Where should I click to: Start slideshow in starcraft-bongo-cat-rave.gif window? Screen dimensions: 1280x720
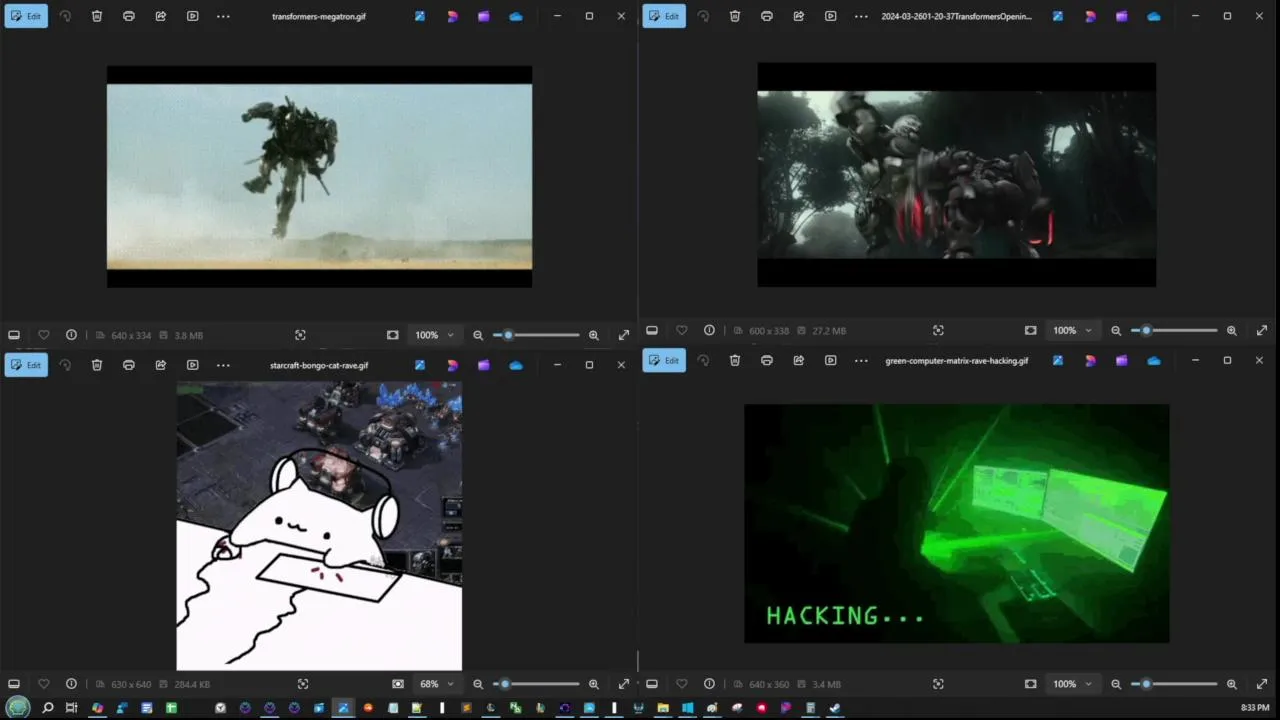coord(193,365)
